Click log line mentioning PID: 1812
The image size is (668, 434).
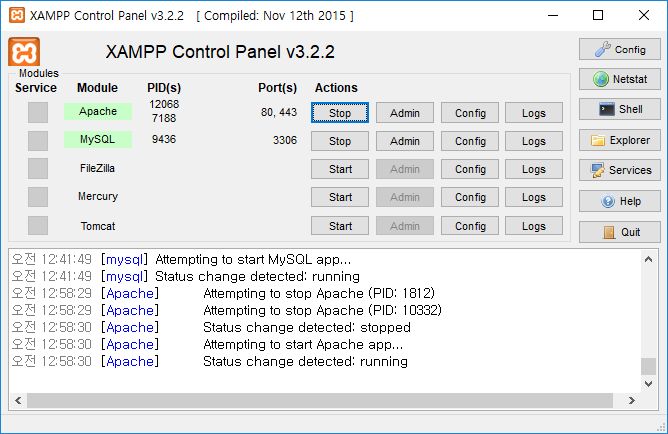[x=319, y=293]
